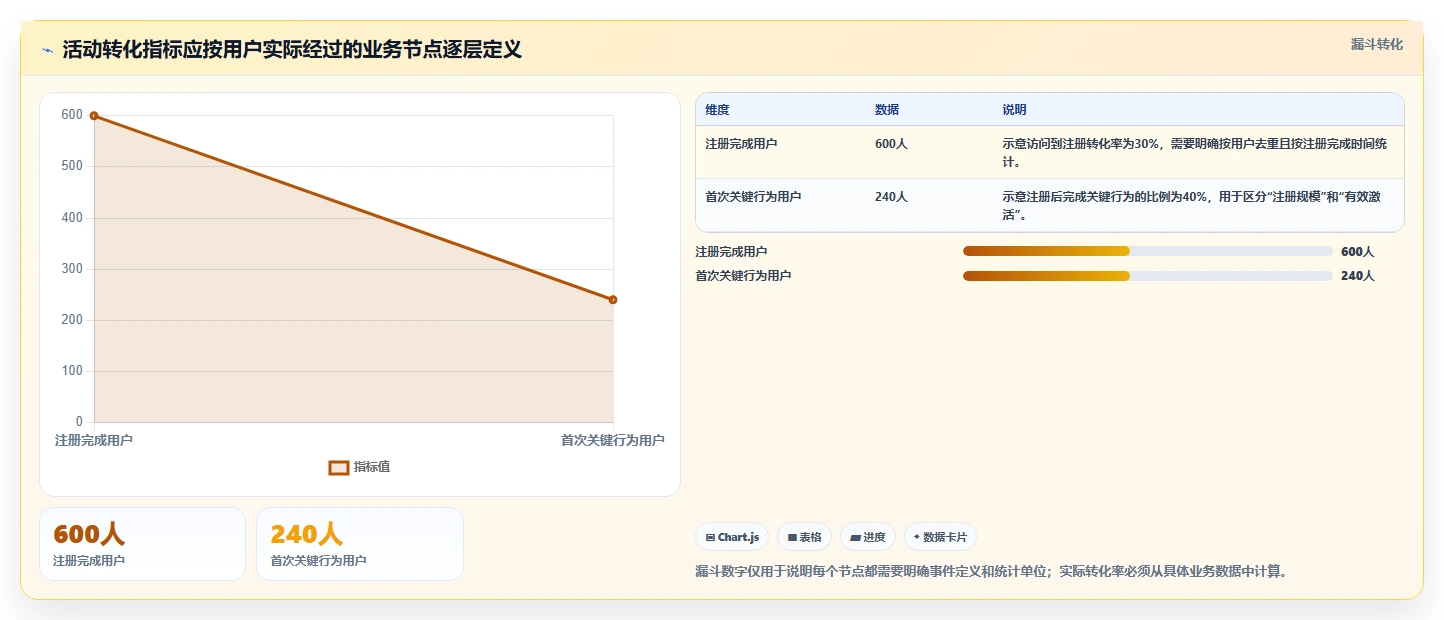The image size is (1444, 620).
Task: Select the 600人 注册完成用户 data card
Action: click(142, 544)
